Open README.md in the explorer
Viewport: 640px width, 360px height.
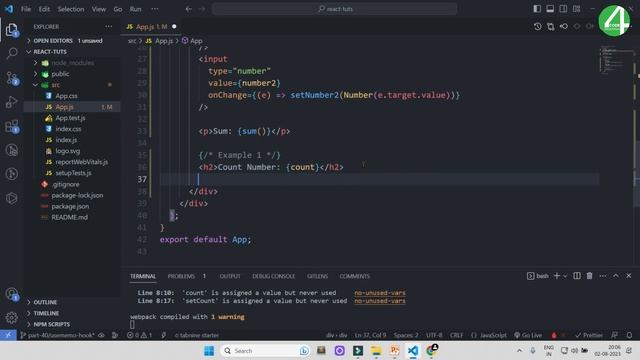tap(69, 217)
